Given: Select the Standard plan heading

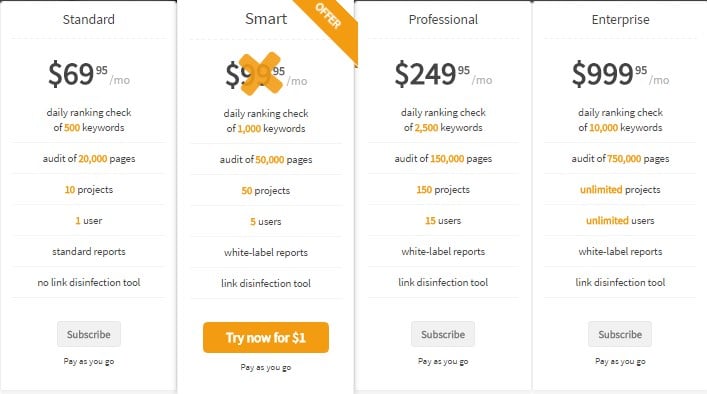Looking at the screenshot, I should [89, 19].
